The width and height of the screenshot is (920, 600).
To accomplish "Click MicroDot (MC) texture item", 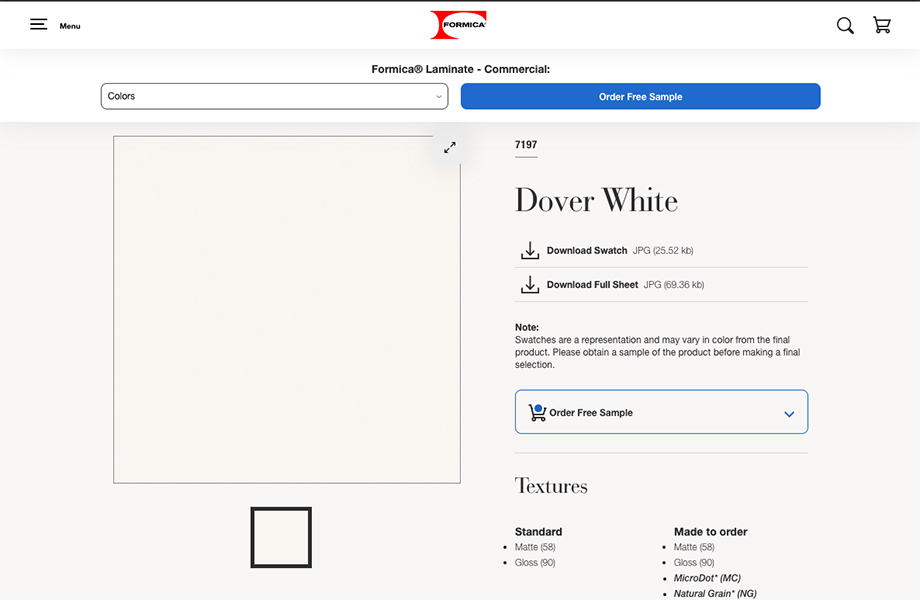I will [x=707, y=578].
